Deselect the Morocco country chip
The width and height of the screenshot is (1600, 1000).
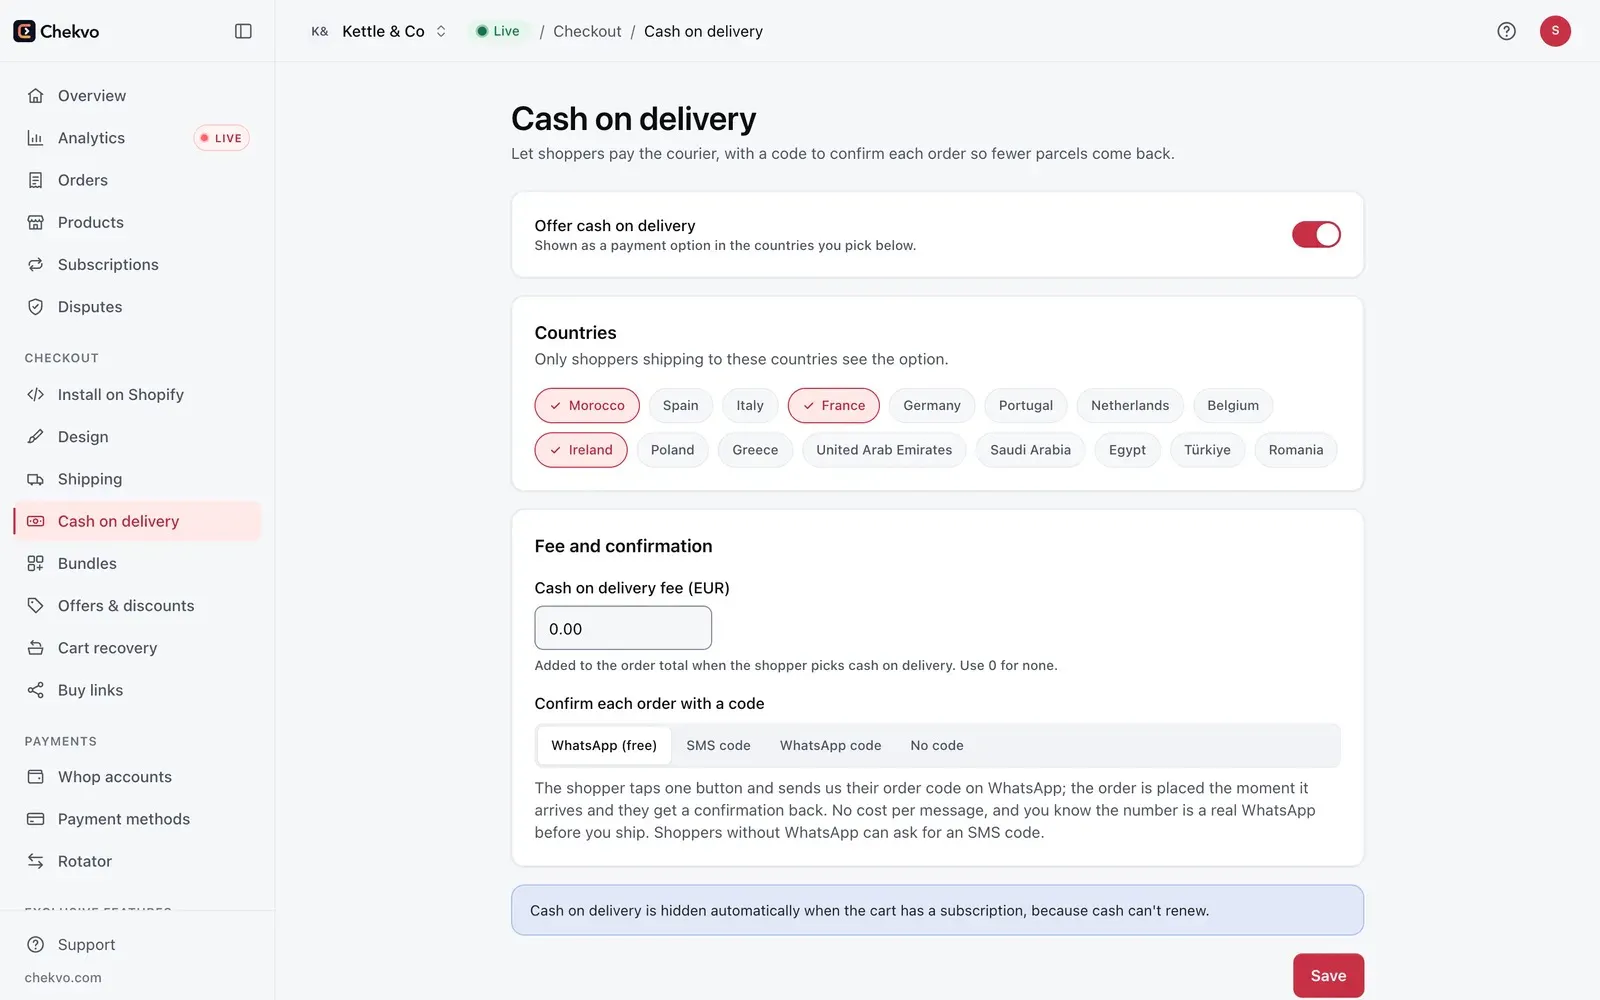pyautogui.click(x=587, y=405)
